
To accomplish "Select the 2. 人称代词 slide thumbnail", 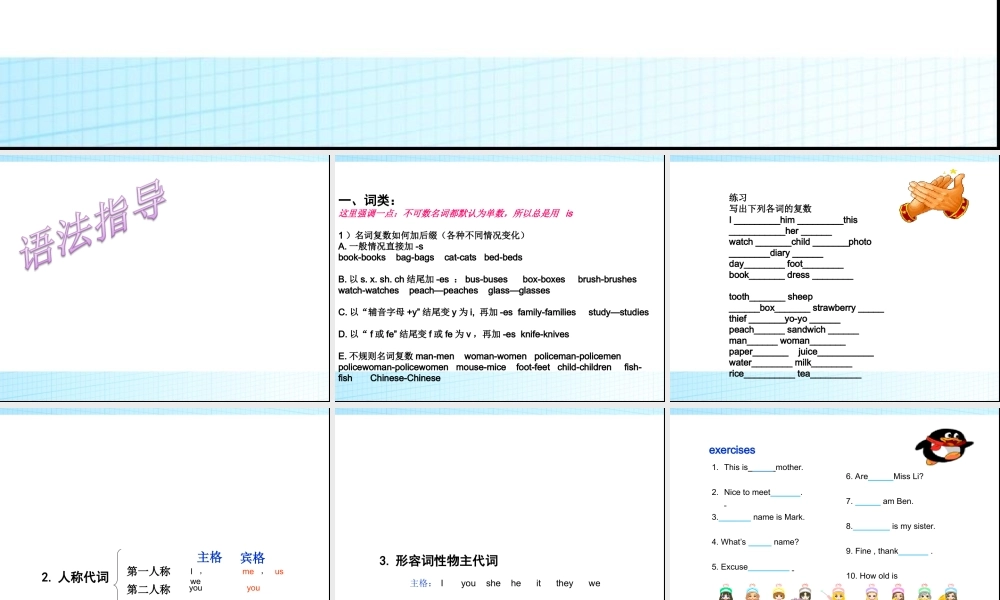I will click(164, 504).
